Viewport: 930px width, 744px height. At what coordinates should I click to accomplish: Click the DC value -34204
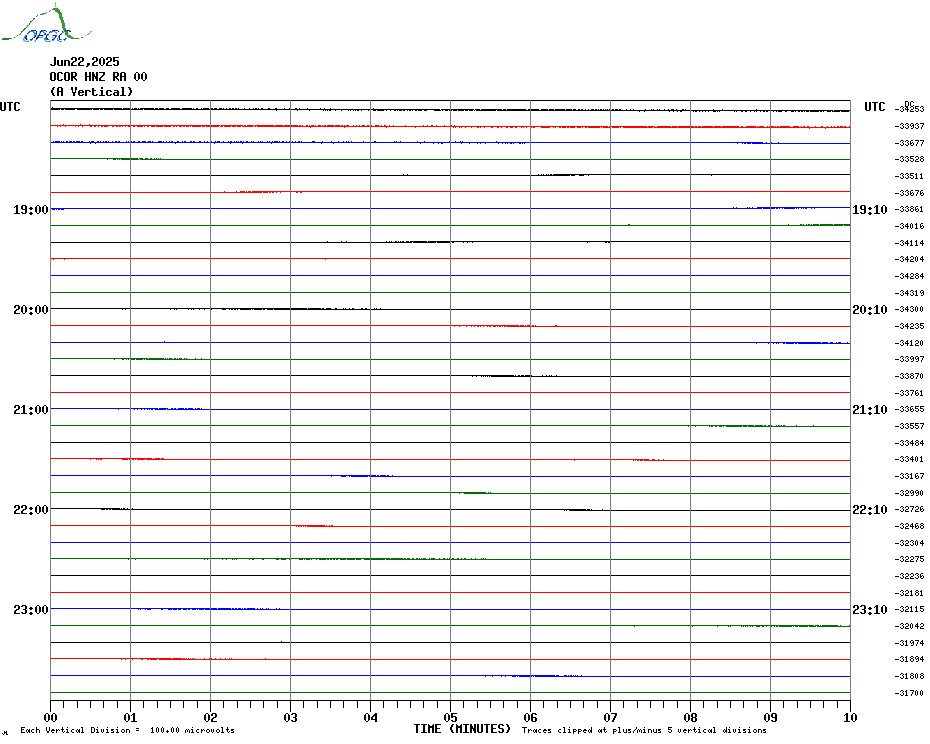pyautogui.click(x=909, y=259)
